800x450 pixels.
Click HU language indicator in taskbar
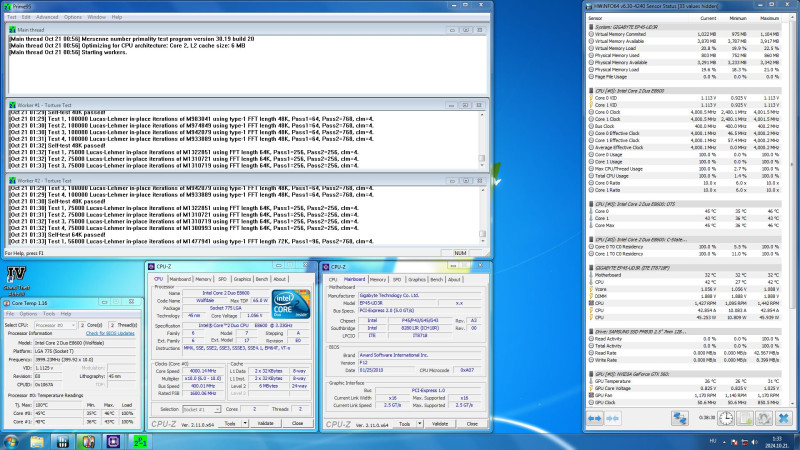pos(713,441)
